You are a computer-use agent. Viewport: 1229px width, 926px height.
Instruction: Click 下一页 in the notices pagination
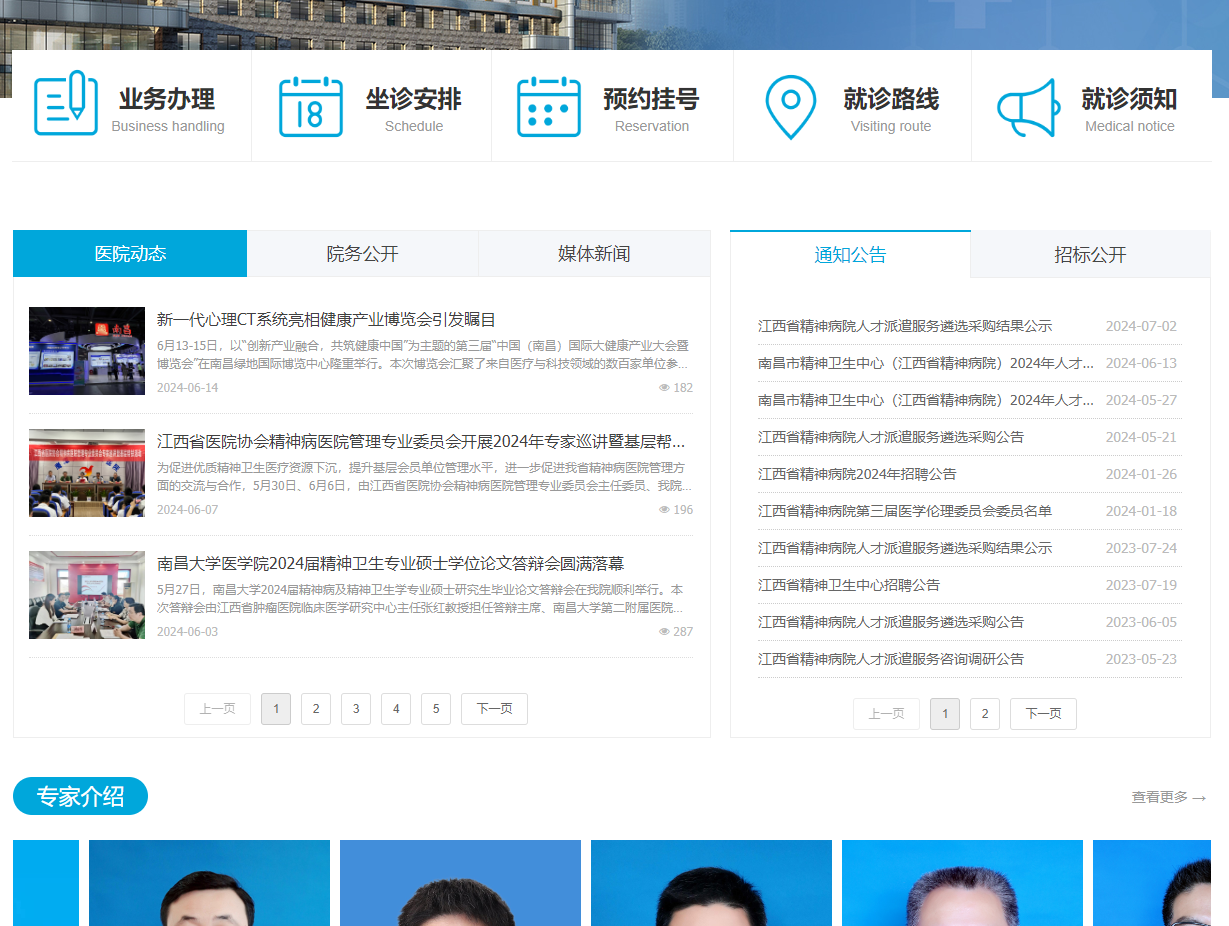[x=1043, y=714]
